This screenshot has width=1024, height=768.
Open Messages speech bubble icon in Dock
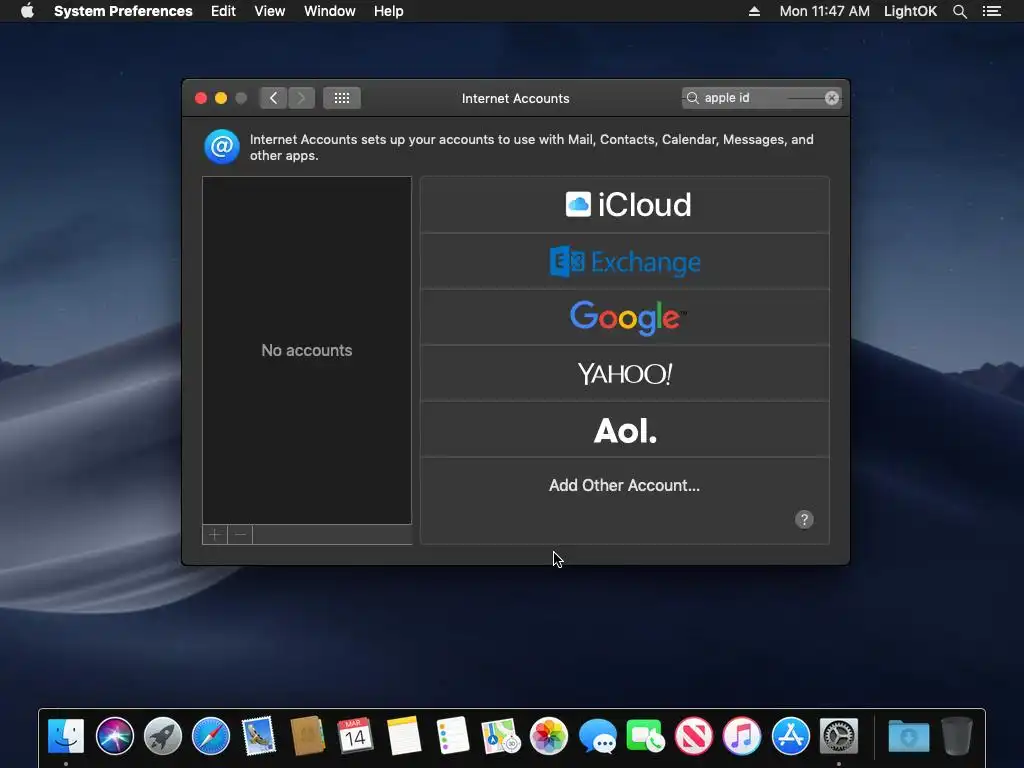(x=597, y=737)
